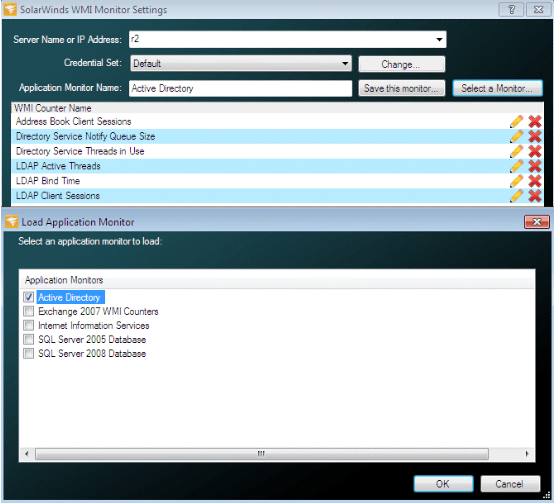The width and height of the screenshot is (555, 503).
Task: Click the Select a Monitor button
Action: click(497, 88)
